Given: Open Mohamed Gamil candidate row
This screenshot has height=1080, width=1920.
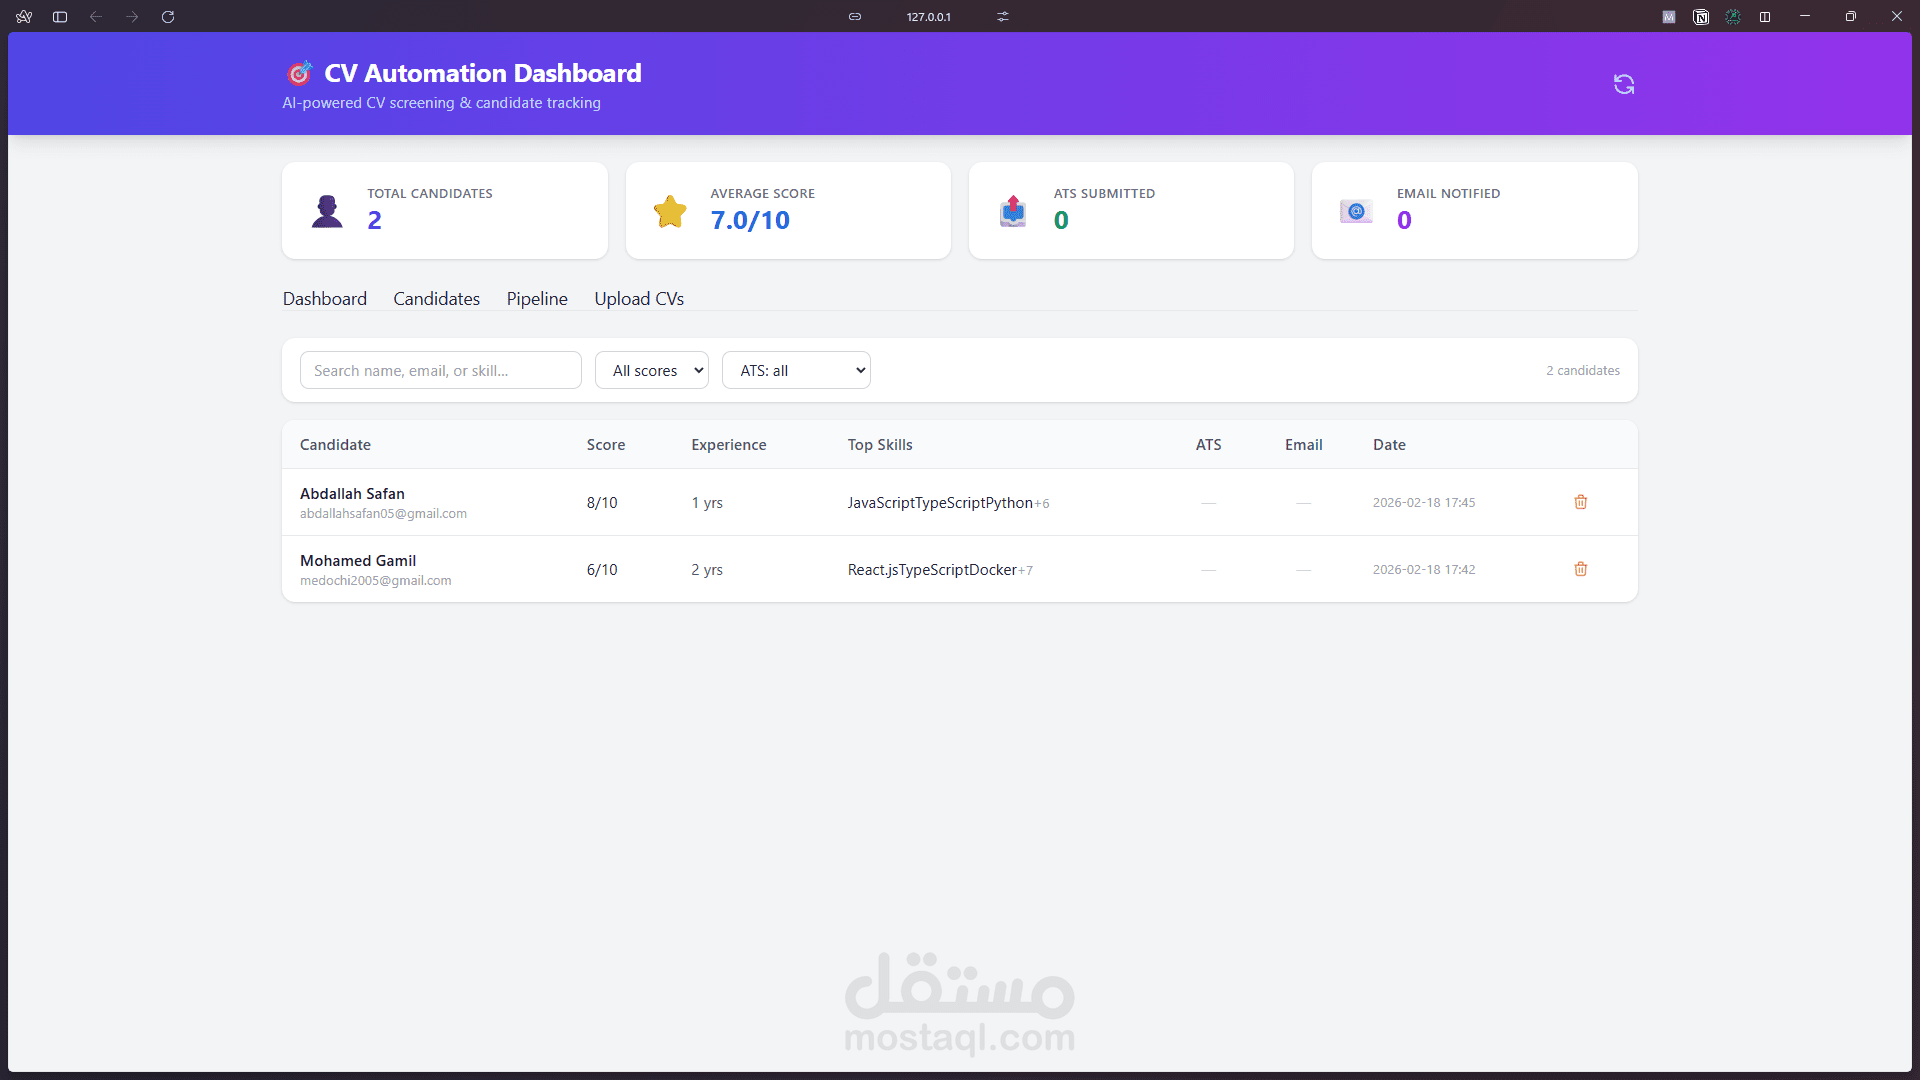Looking at the screenshot, I should (358, 561).
